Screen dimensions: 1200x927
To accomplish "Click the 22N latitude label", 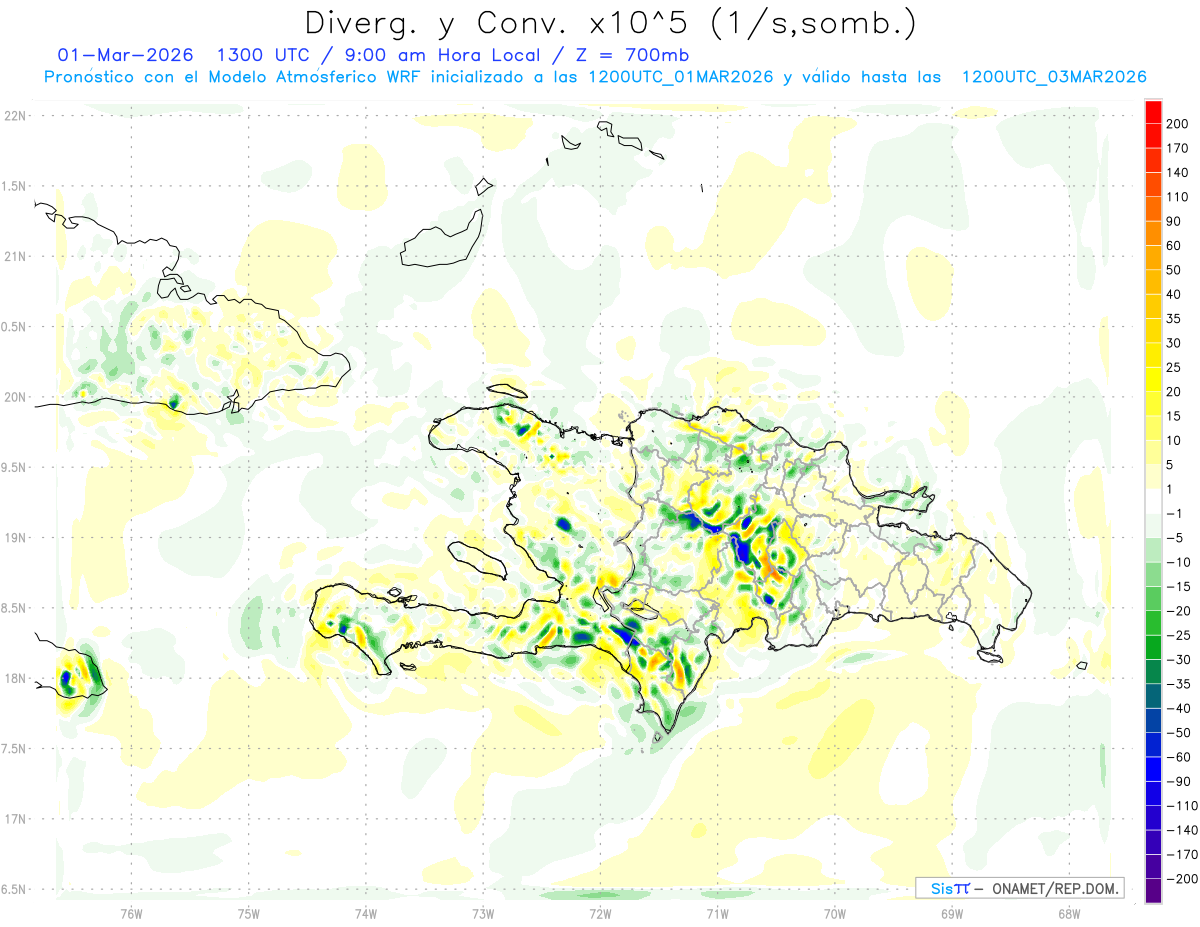I will pos(15,115).
